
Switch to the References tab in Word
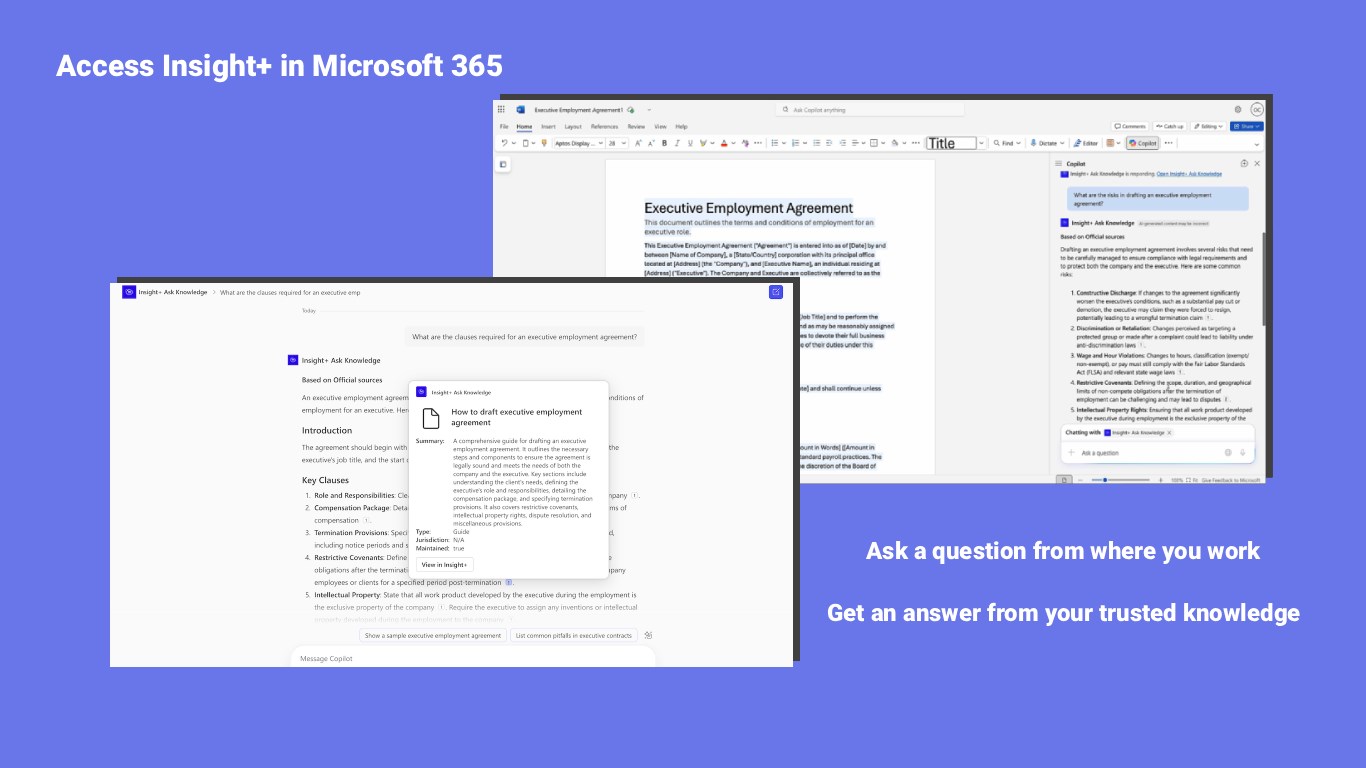point(604,126)
